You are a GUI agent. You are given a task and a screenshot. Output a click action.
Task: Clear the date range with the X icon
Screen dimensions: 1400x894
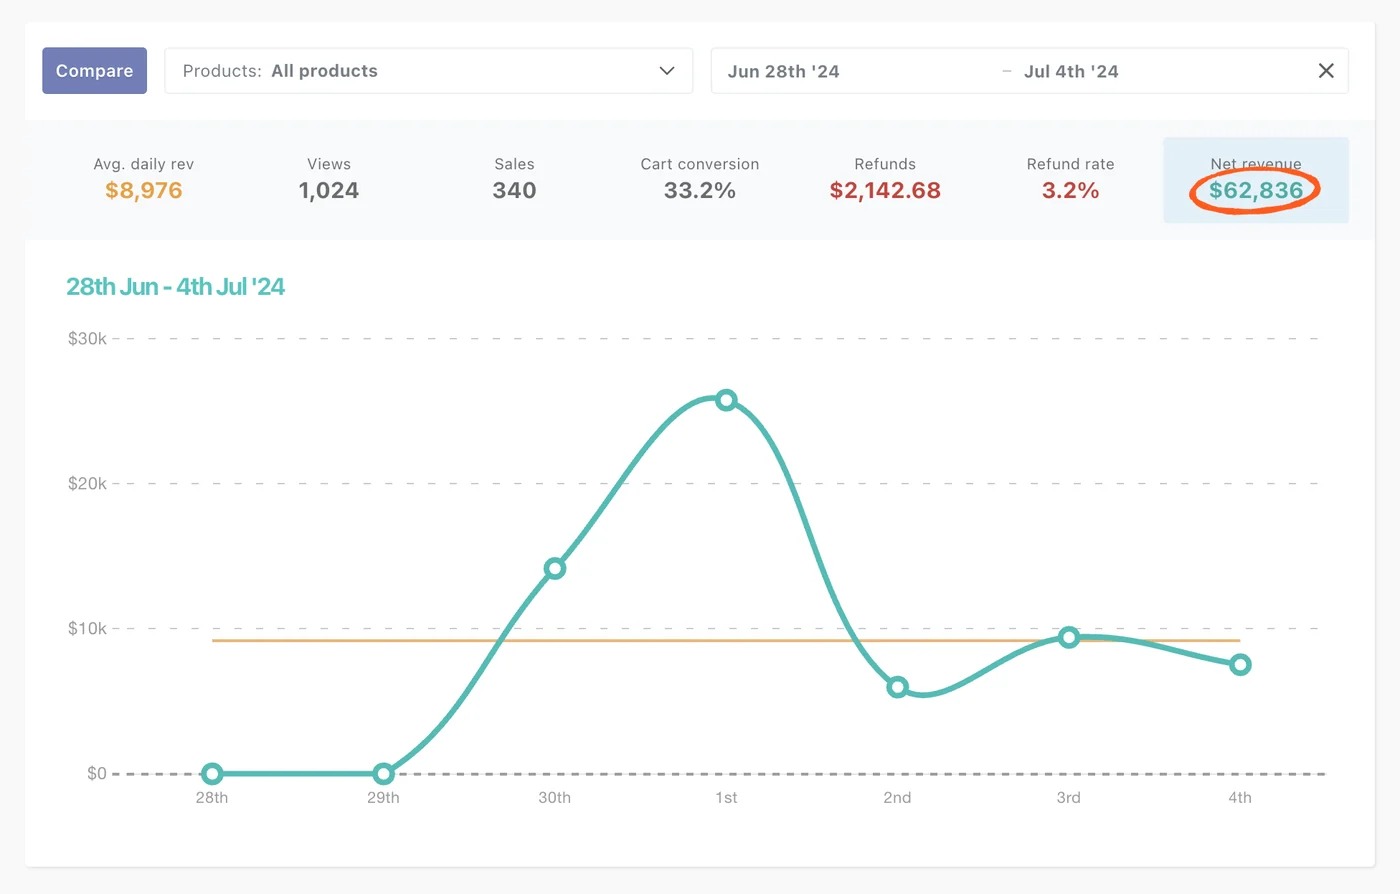coord(1326,71)
